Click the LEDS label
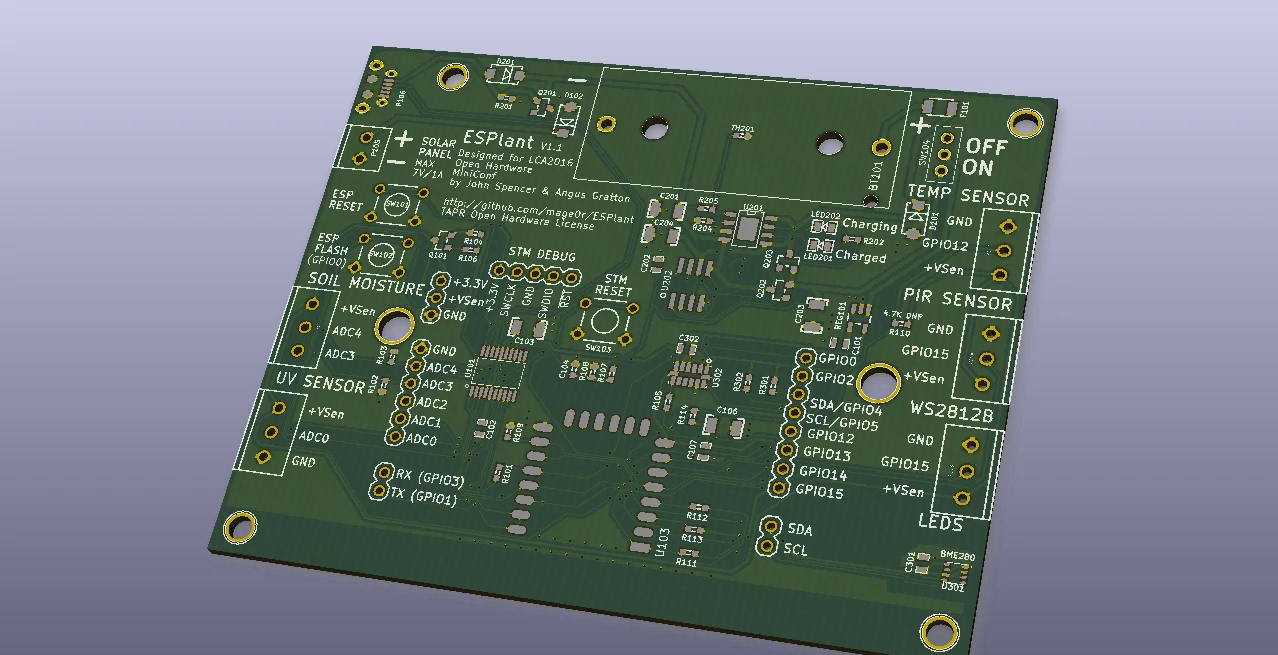The height and width of the screenshot is (655, 1278). point(940,523)
